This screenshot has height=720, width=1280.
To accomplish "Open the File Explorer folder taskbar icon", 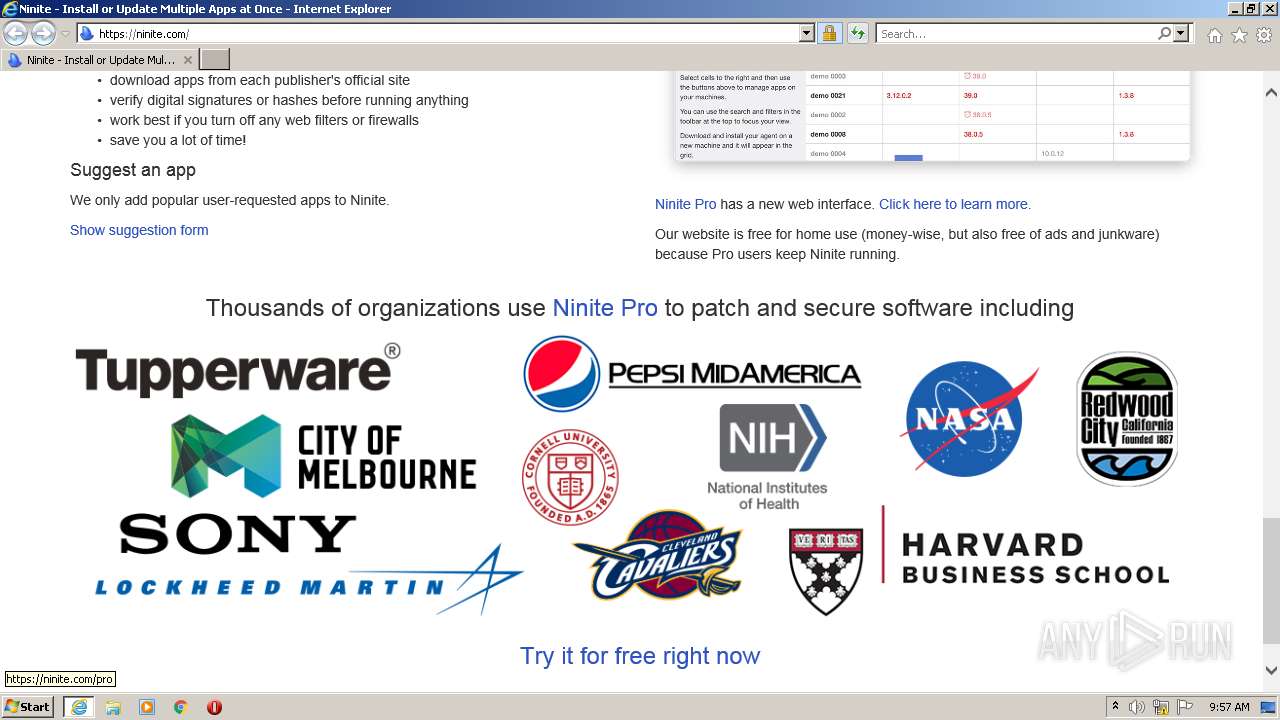I will tap(113, 707).
